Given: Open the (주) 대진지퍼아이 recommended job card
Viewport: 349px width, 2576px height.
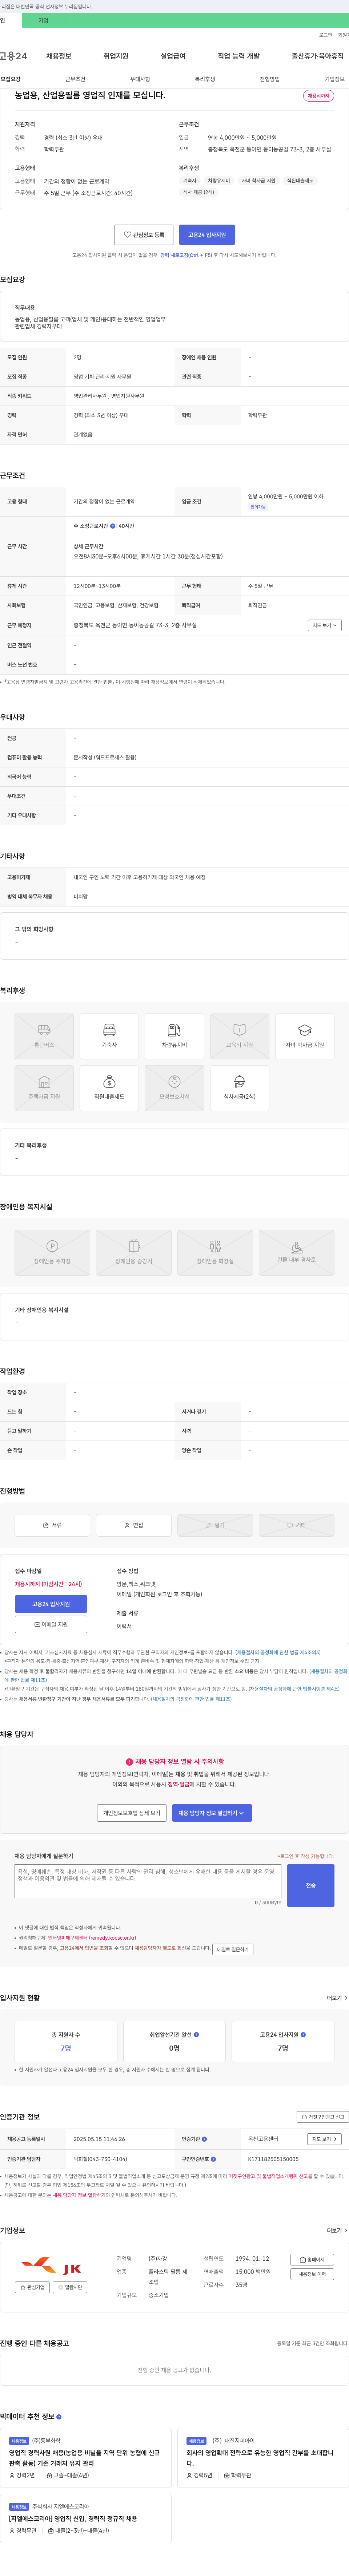Looking at the screenshot, I should (262, 2458).
